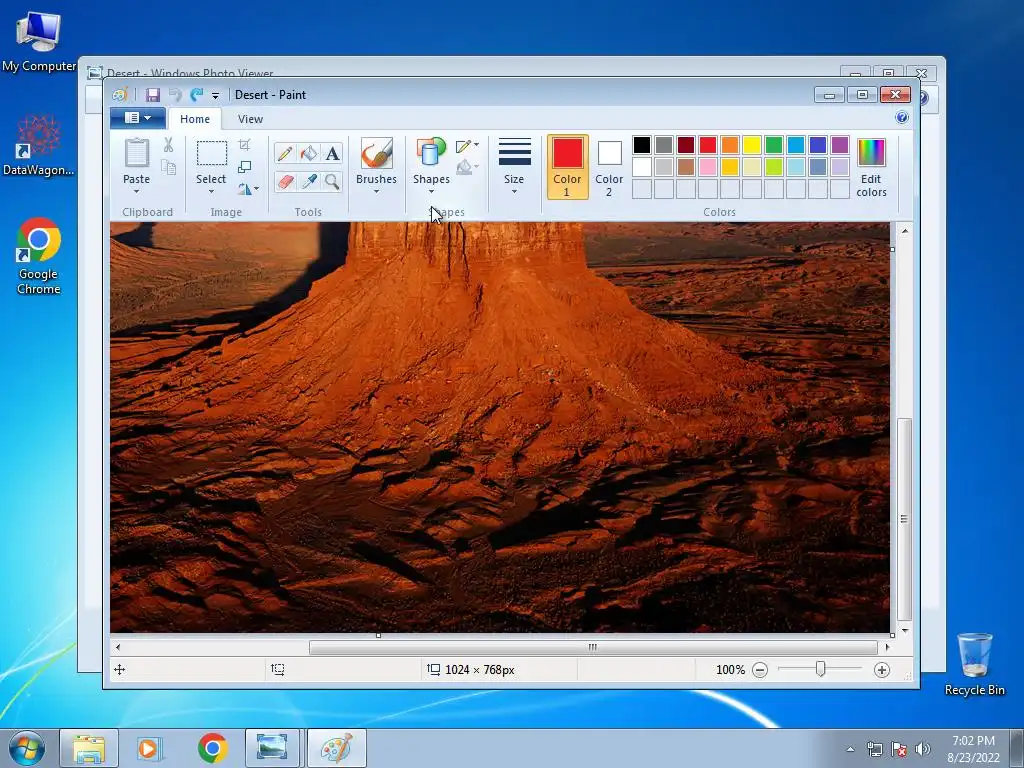Open the Edit colors dialog

pos(871,167)
